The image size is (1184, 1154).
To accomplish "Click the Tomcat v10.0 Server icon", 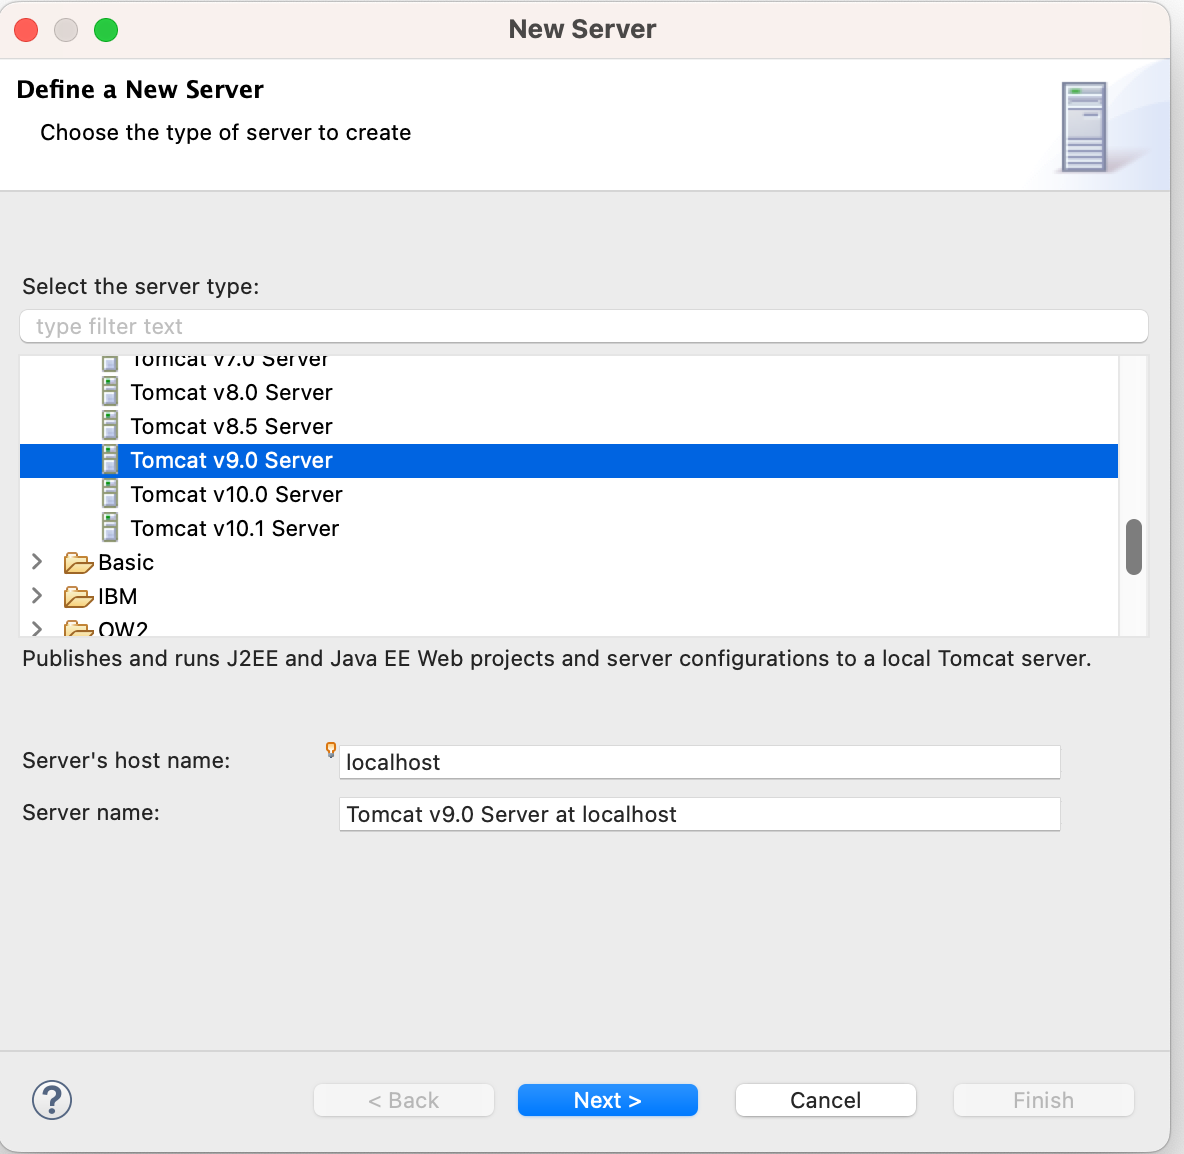I will (x=110, y=494).
